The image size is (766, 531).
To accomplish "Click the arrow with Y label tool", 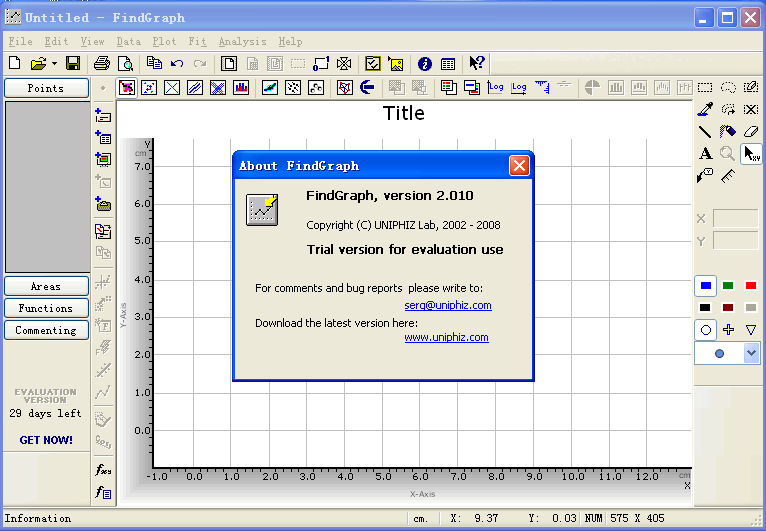I will [705, 175].
